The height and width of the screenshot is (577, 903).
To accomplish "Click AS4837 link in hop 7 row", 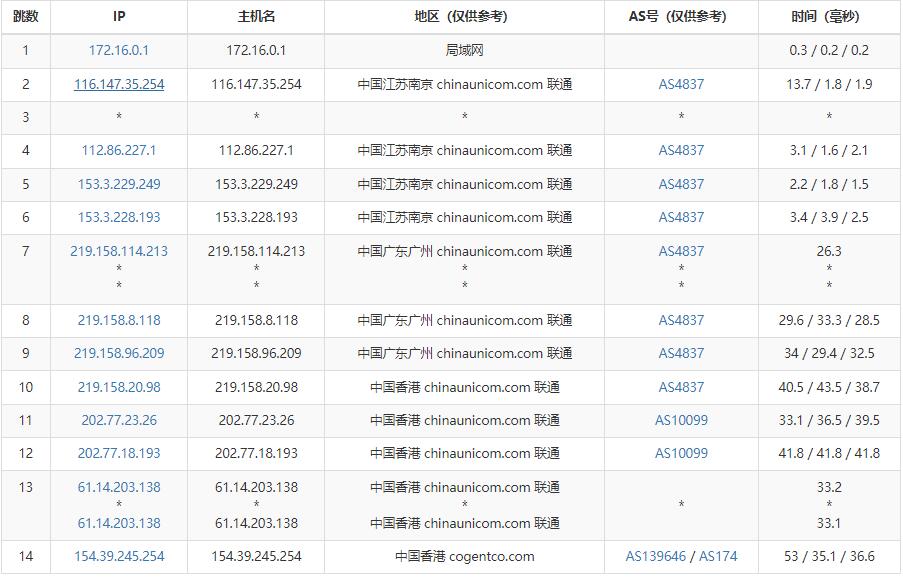I will point(681,251).
